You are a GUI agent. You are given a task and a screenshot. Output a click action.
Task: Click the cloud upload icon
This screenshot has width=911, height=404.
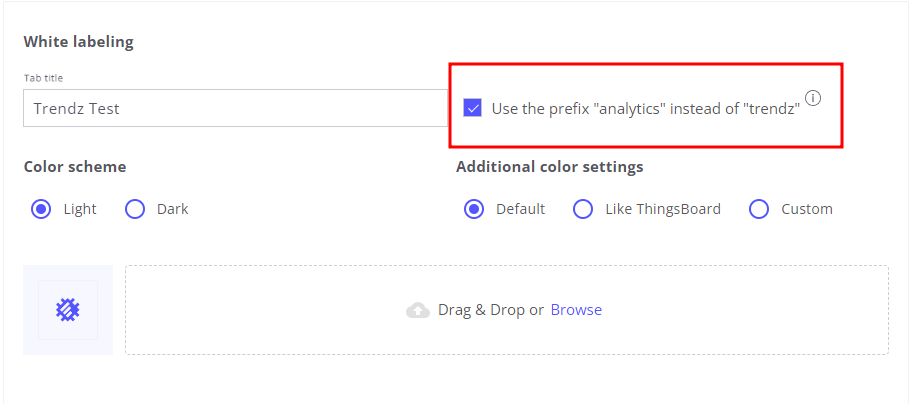tap(418, 310)
